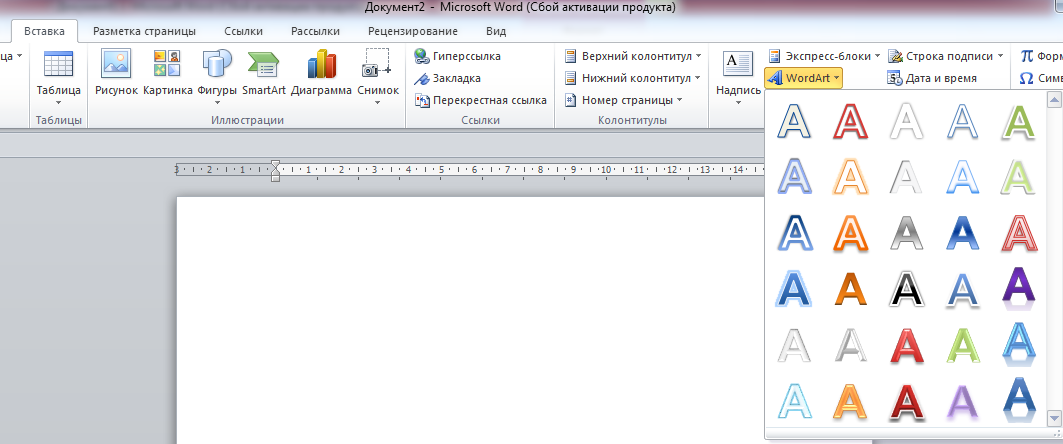The height and width of the screenshot is (444, 1063).
Task: Open the Рецензирование tab
Action: tap(413, 31)
